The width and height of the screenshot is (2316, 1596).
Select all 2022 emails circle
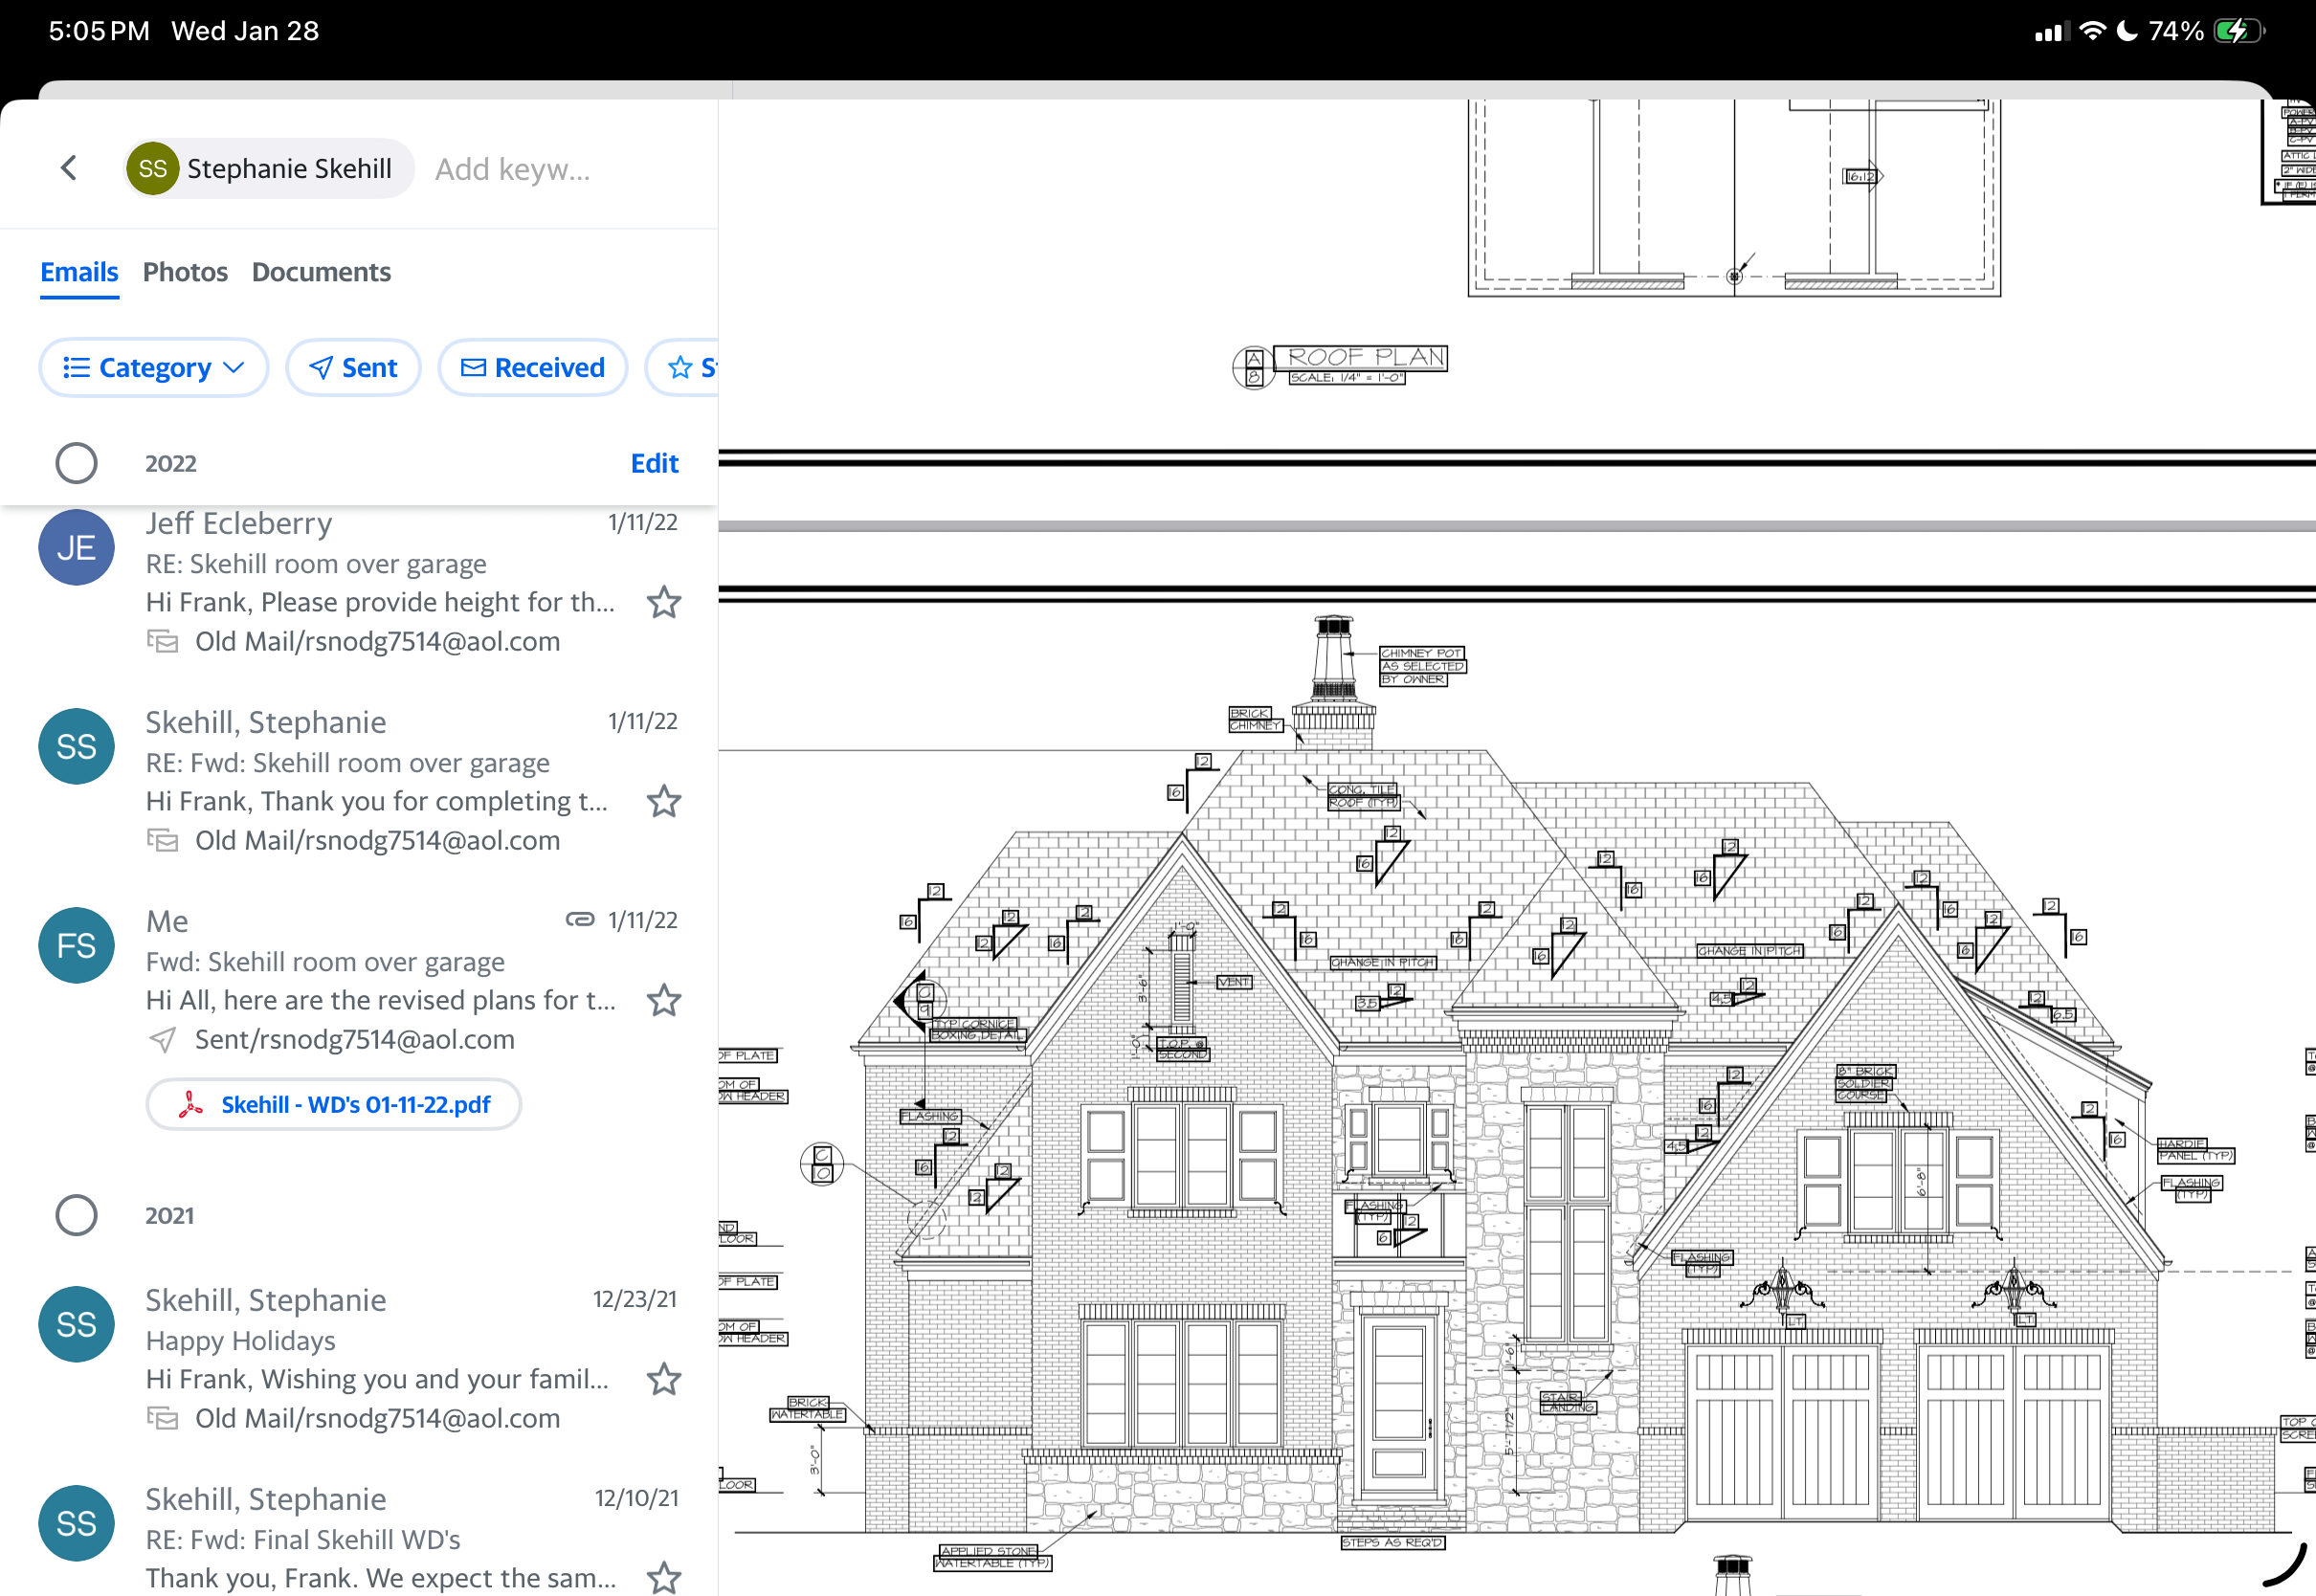tap(76, 463)
